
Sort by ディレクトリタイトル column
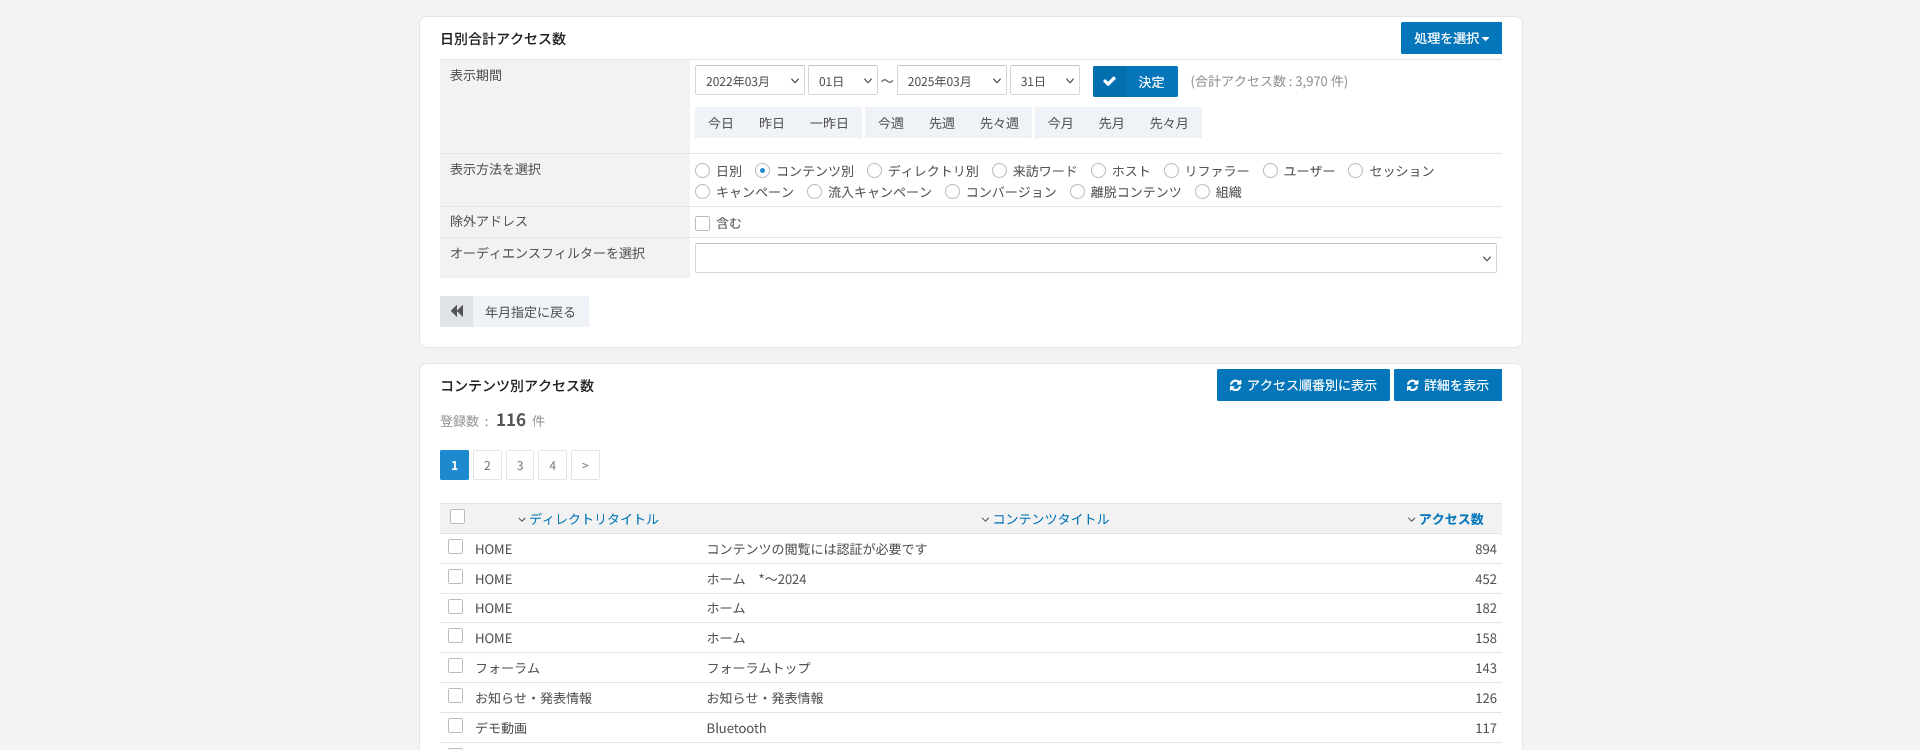click(x=593, y=520)
